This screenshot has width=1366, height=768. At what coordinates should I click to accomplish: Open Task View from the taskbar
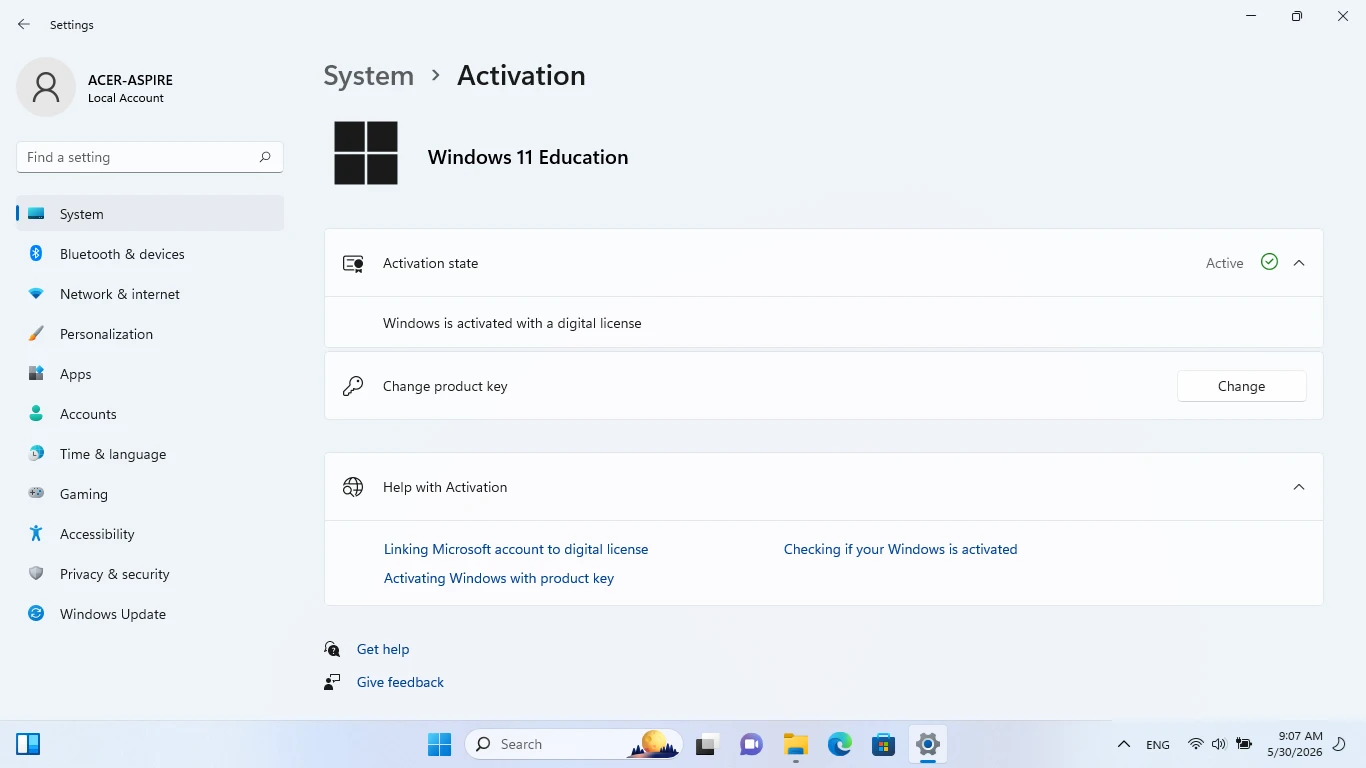[x=708, y=744]
